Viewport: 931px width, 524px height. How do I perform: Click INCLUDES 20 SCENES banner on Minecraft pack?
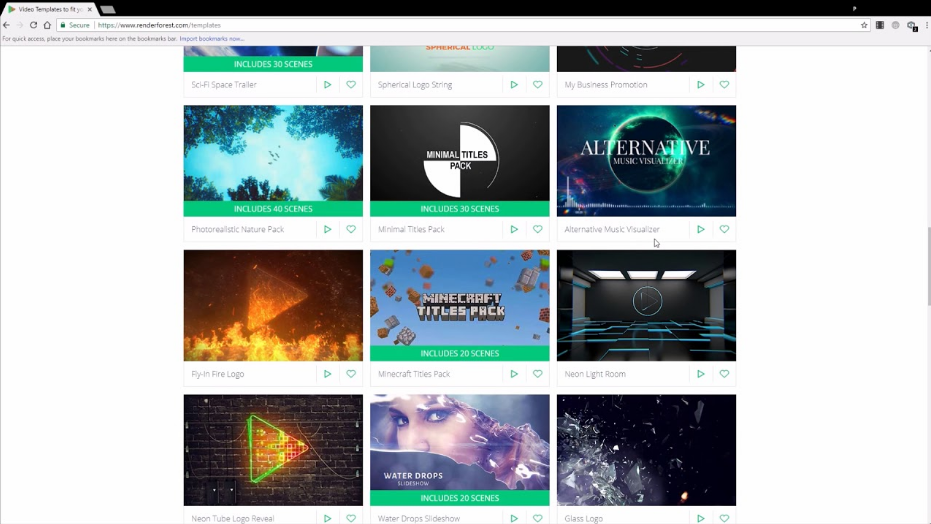pyautogui.click(x=460, y=353)
